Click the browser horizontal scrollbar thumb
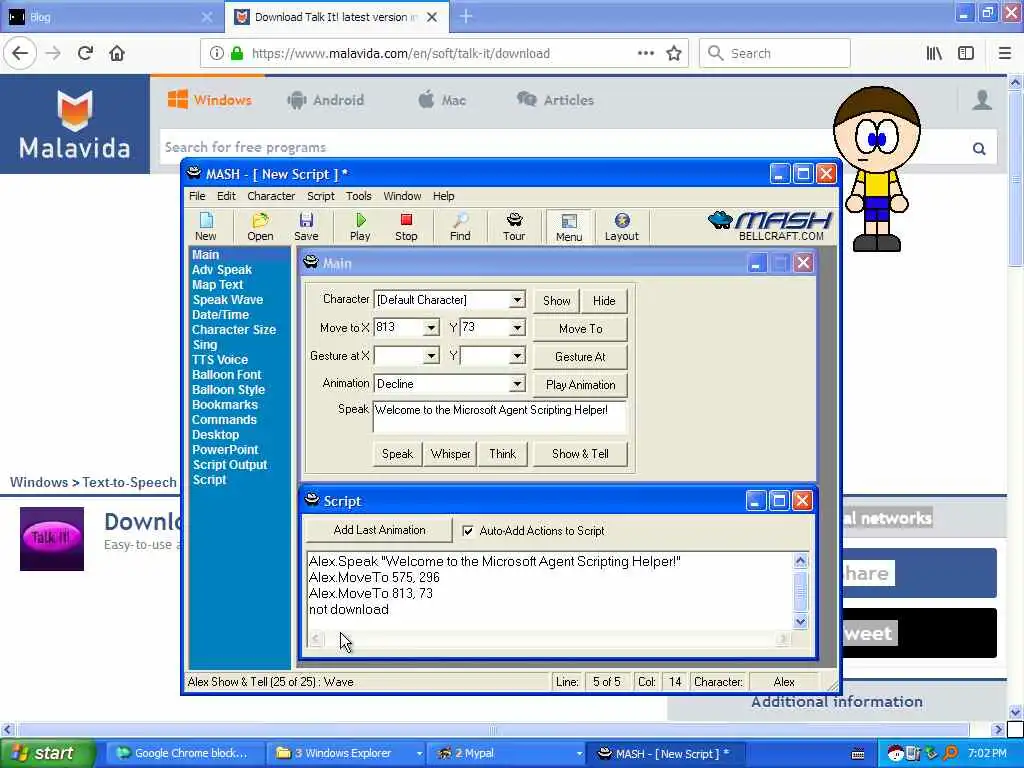The width and height of the screenshot is (1024, 768). point(494,729)
